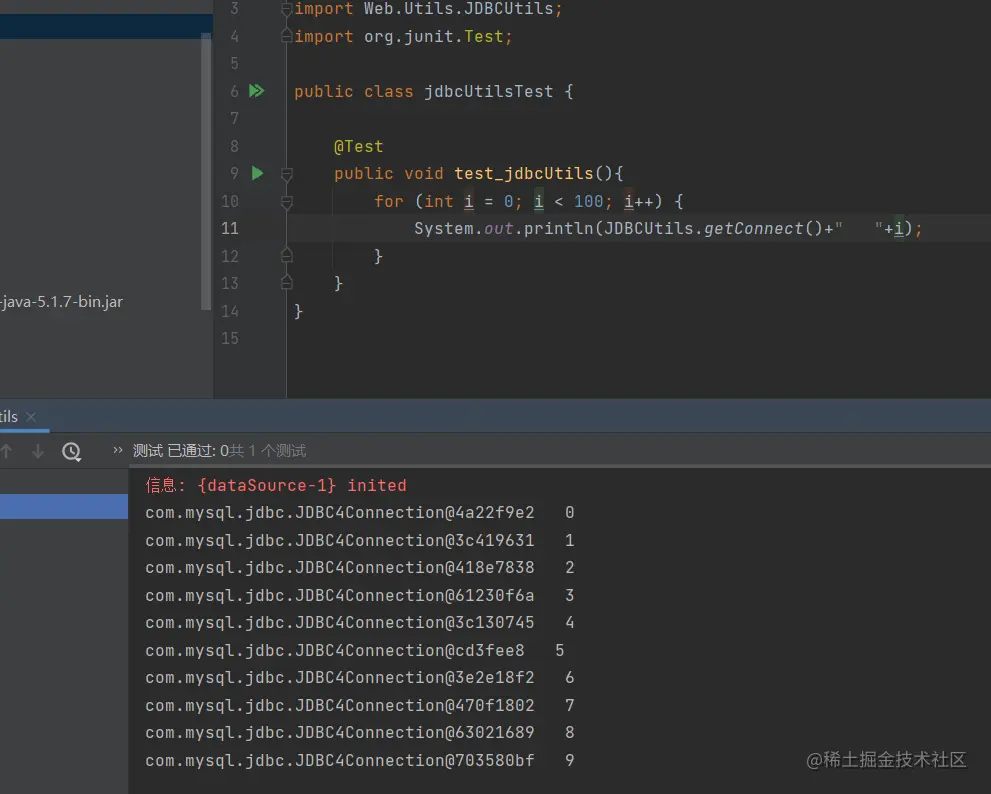Click output line JDBC4Connection@4a22f9e2
The height and width of the screenshot is (794, 991).
360,512
